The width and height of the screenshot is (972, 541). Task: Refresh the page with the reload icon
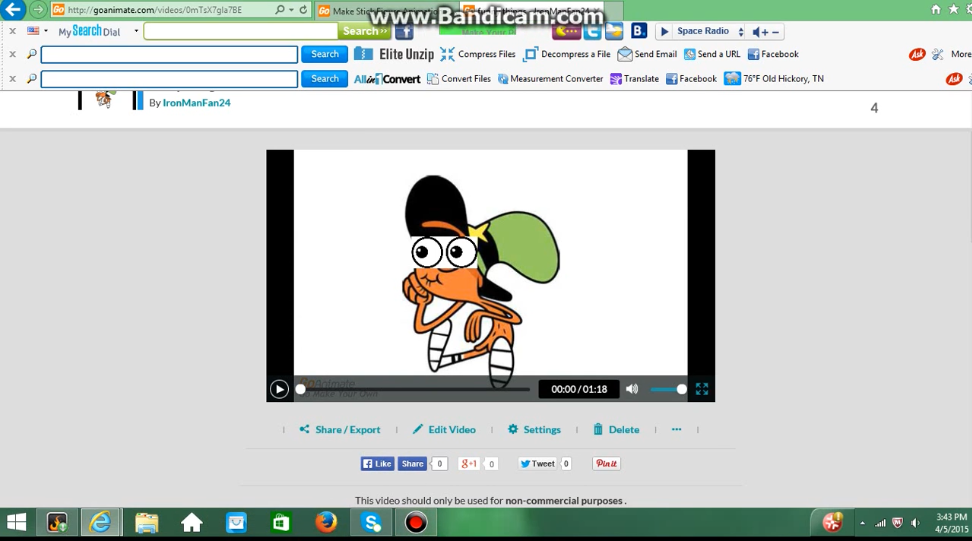(303, 9)
